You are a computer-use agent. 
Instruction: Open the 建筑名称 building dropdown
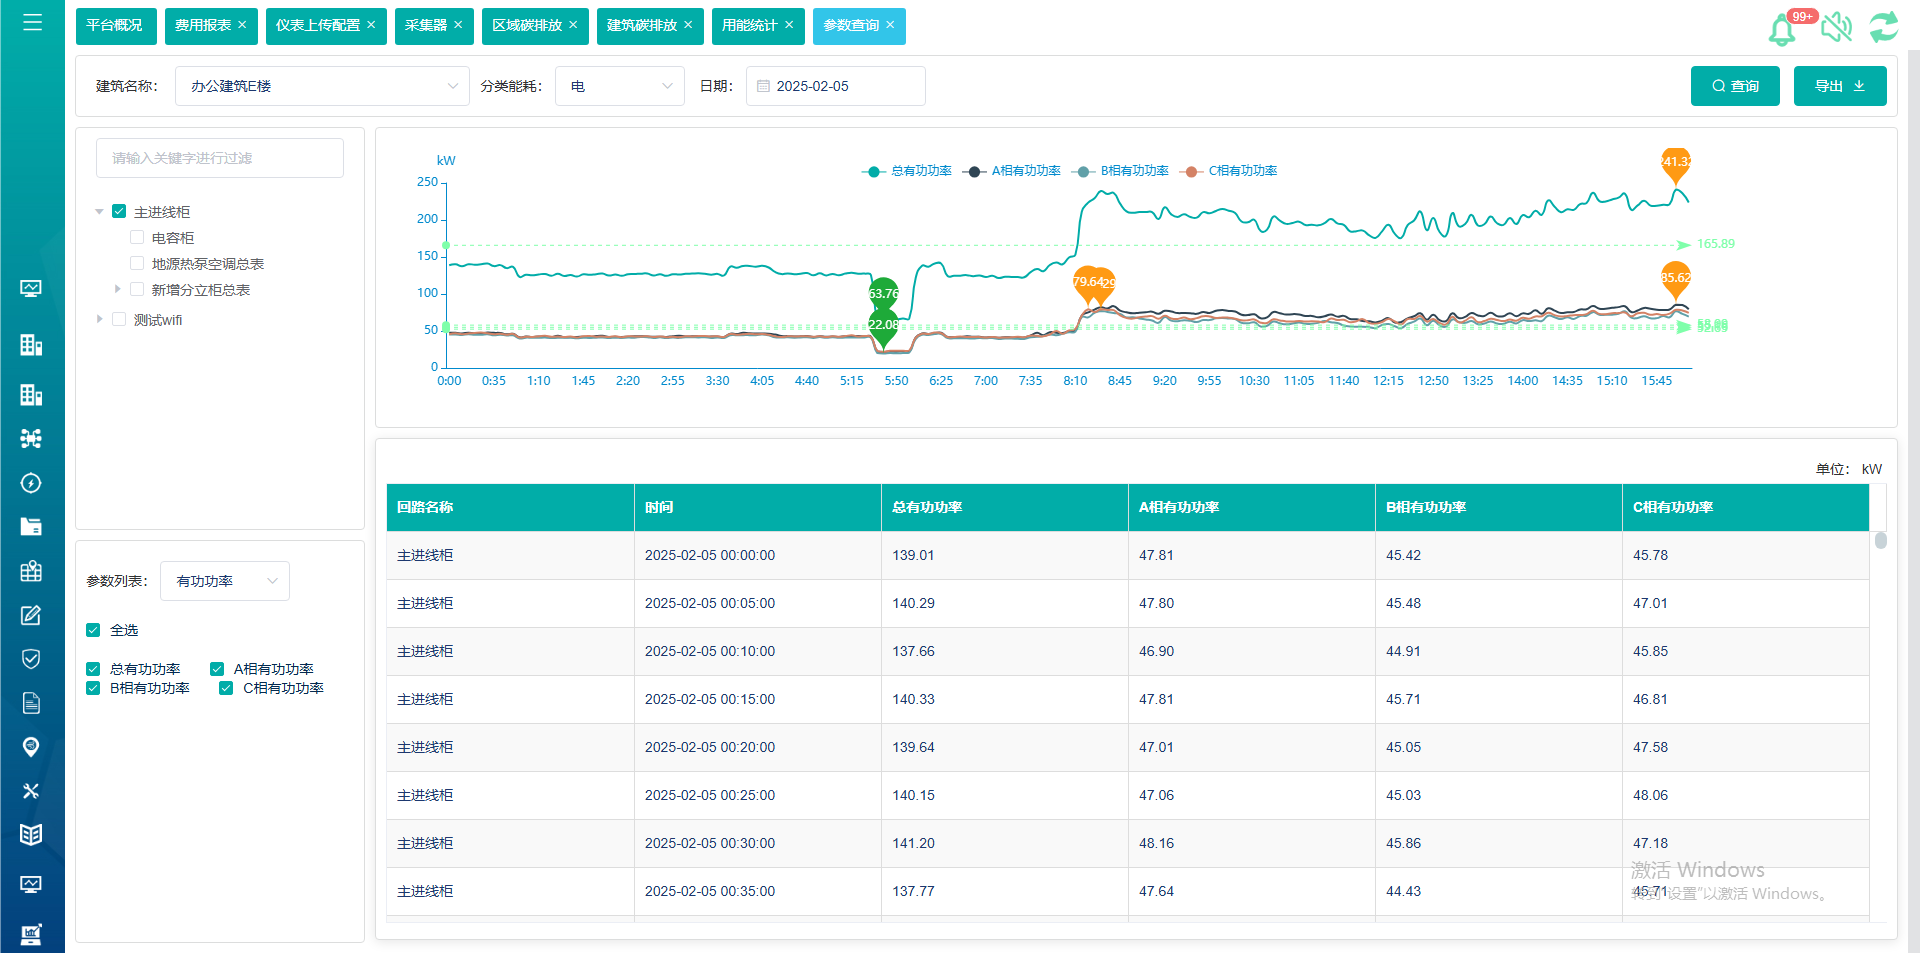coord(322,86)
